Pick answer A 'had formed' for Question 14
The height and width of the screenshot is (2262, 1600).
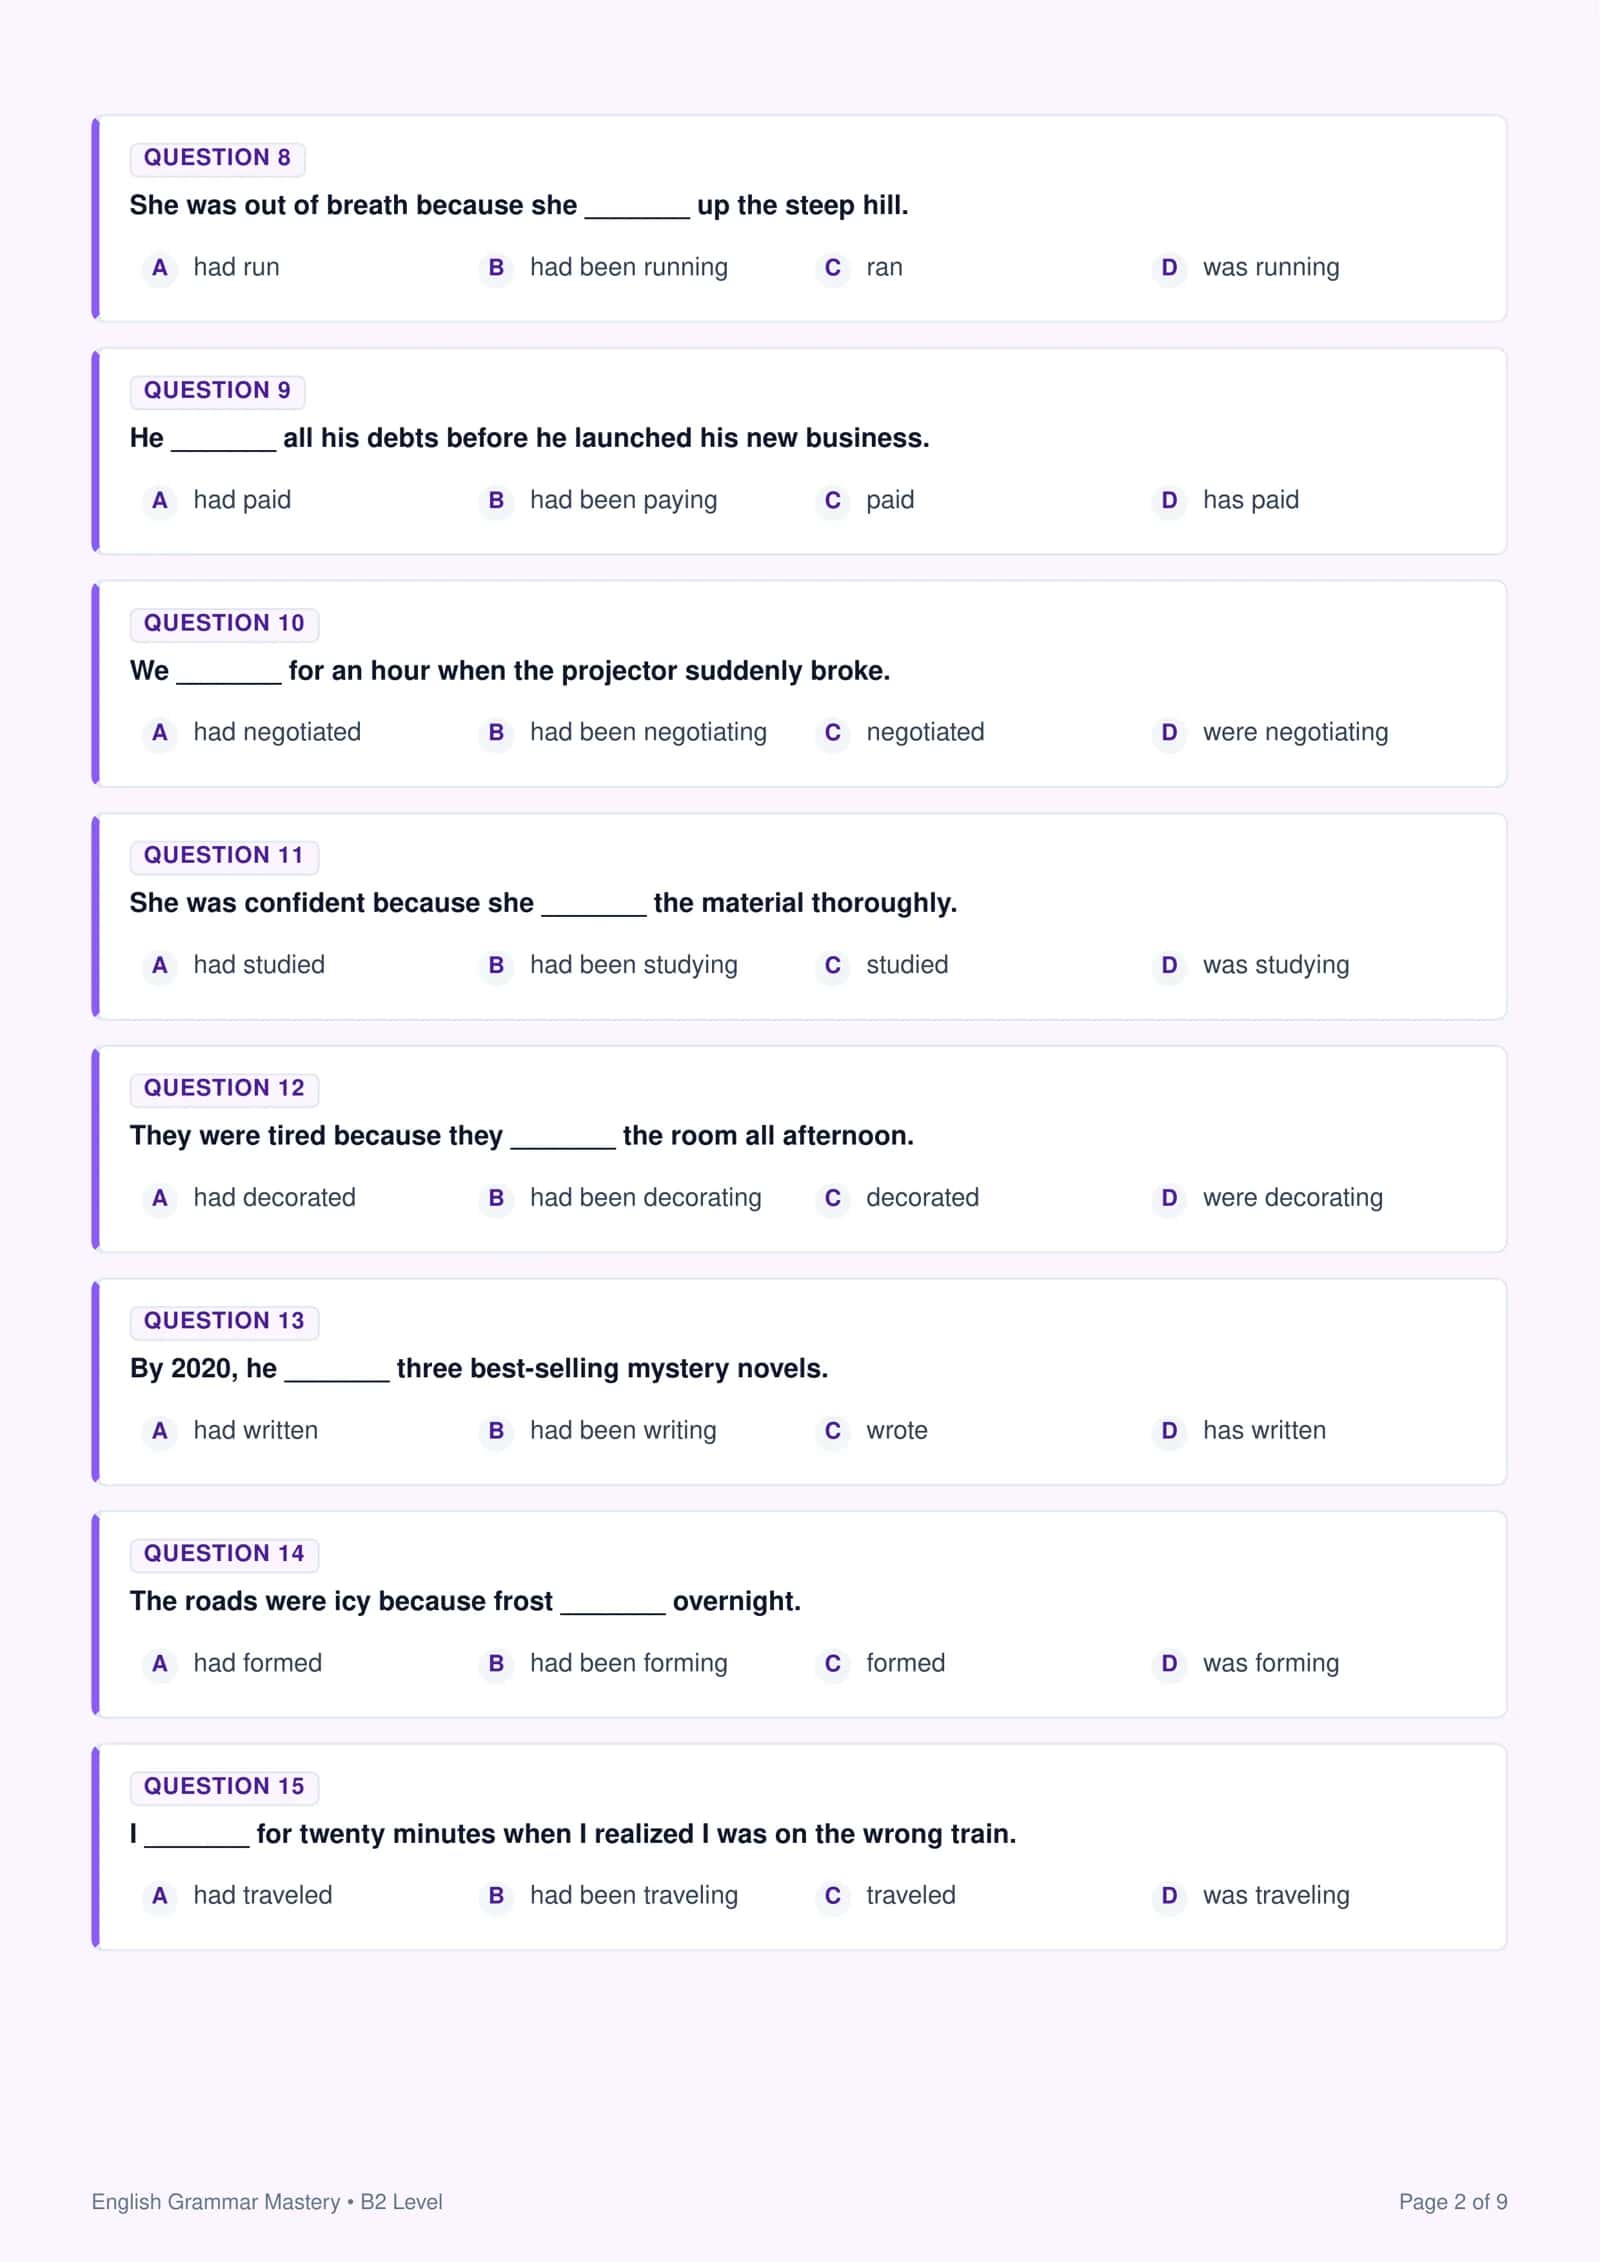232,1663
